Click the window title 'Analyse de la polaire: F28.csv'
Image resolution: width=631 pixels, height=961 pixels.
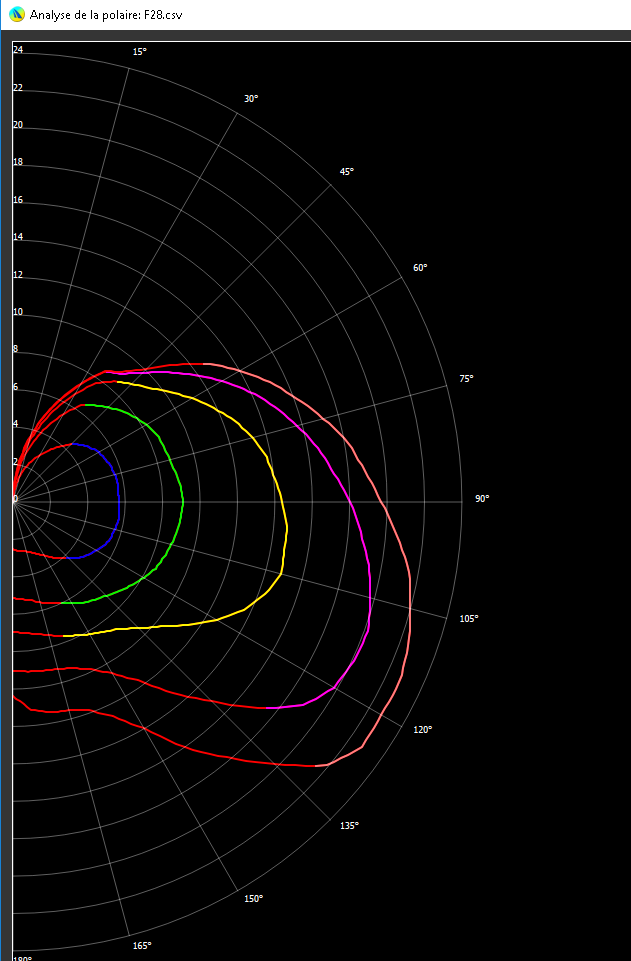coord(105,14)
